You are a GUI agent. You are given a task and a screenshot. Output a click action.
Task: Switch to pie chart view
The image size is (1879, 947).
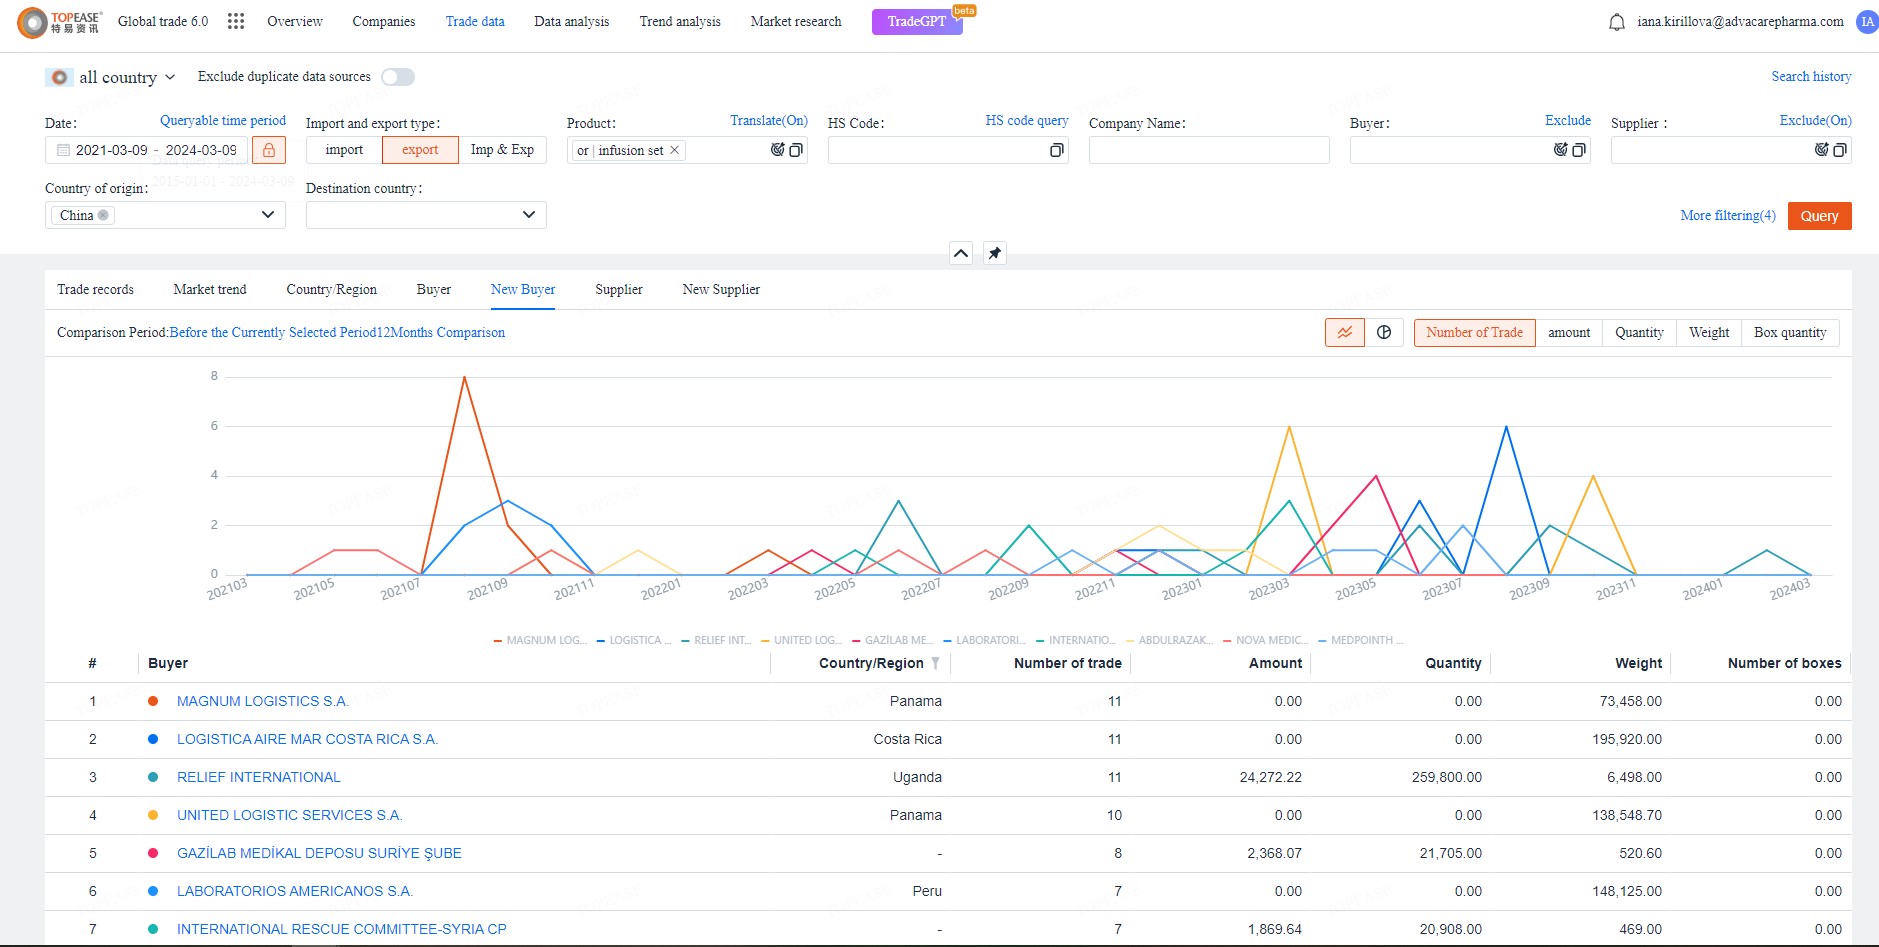(x=1384, y=333)
